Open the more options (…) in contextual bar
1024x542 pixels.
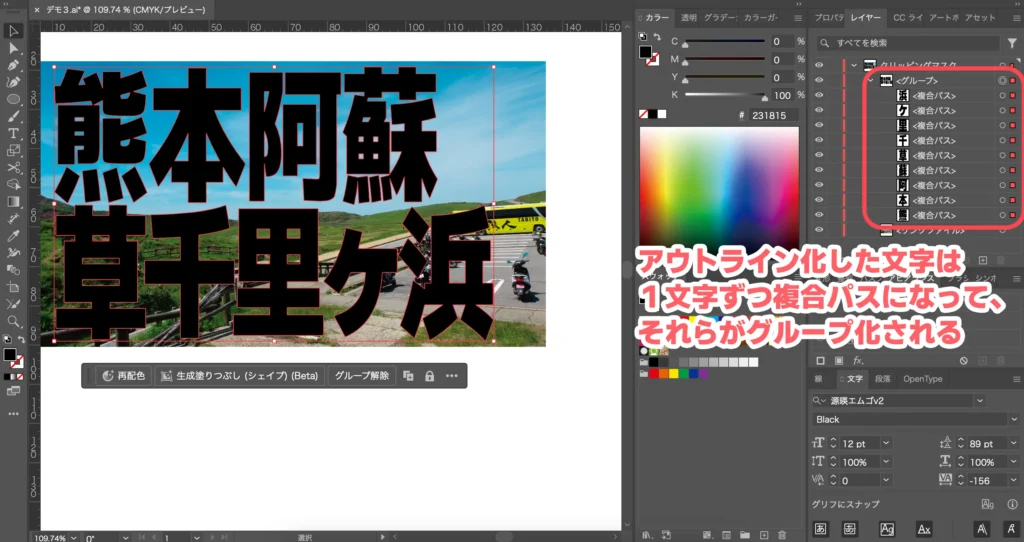452,376
